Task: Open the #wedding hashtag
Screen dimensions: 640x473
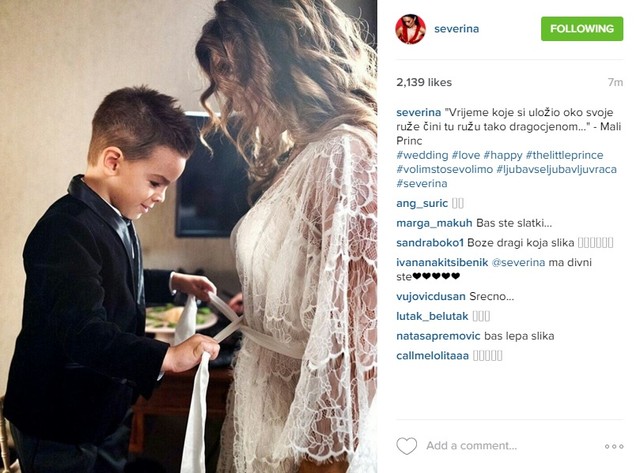Action: click(422, 155)
